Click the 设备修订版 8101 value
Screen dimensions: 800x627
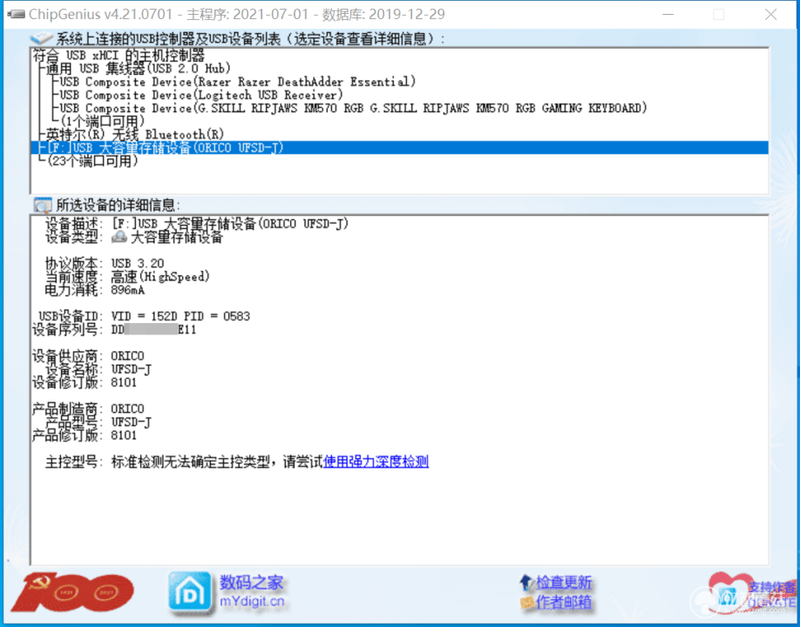pyautogui.click(x=124, y=383)
